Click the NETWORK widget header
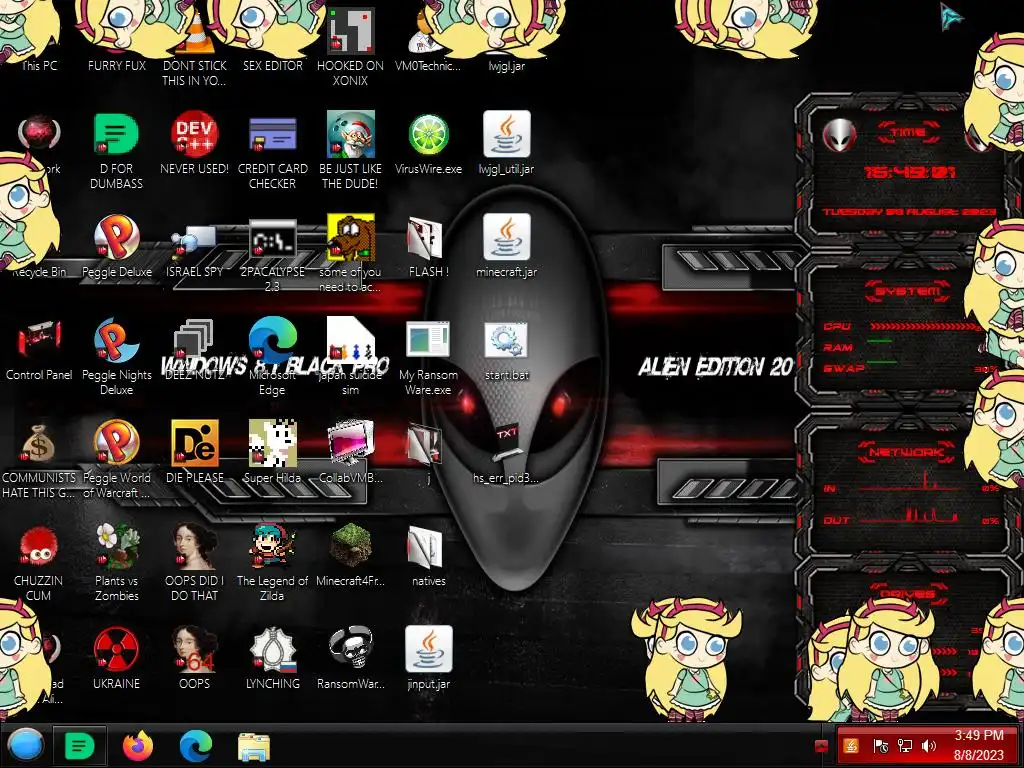Screen dimensions: 1024x768 pyautogui.click(x=907, y=452)
